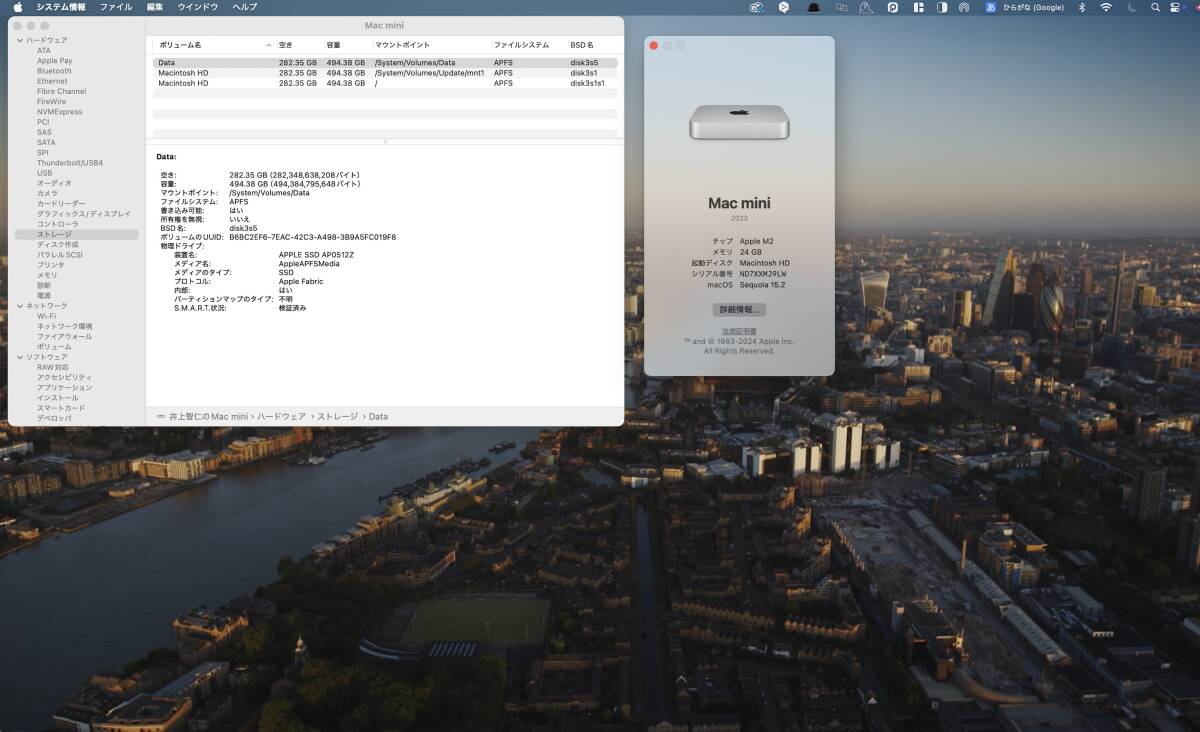Select ファイアウォール in the sidebar
The width and height of the screenshot is (1200, 732).
pyautogui.click(x=65, y=336)
